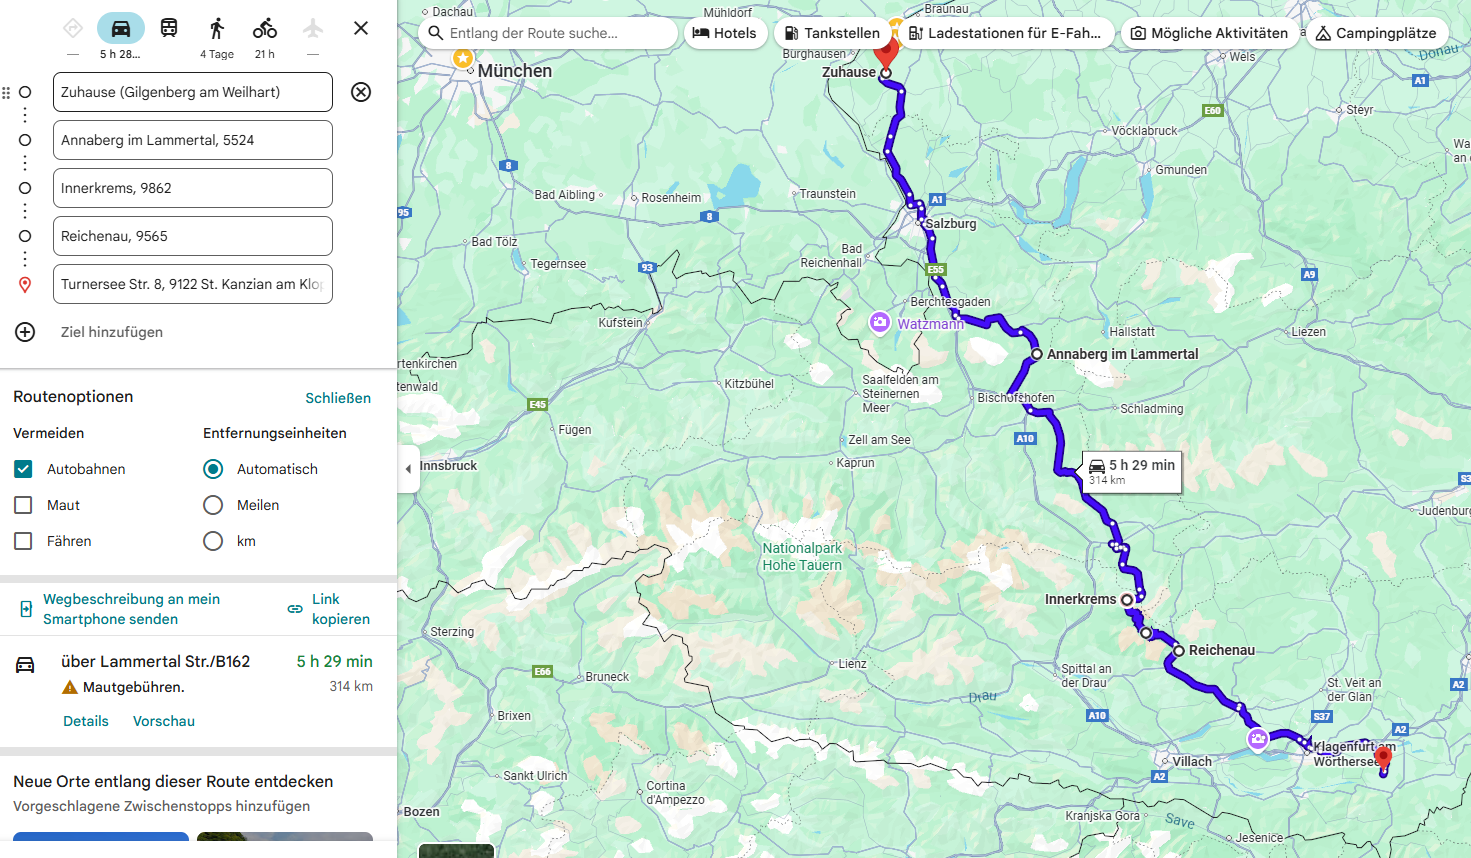Select best travel mode diamond icon

point(73,28)
